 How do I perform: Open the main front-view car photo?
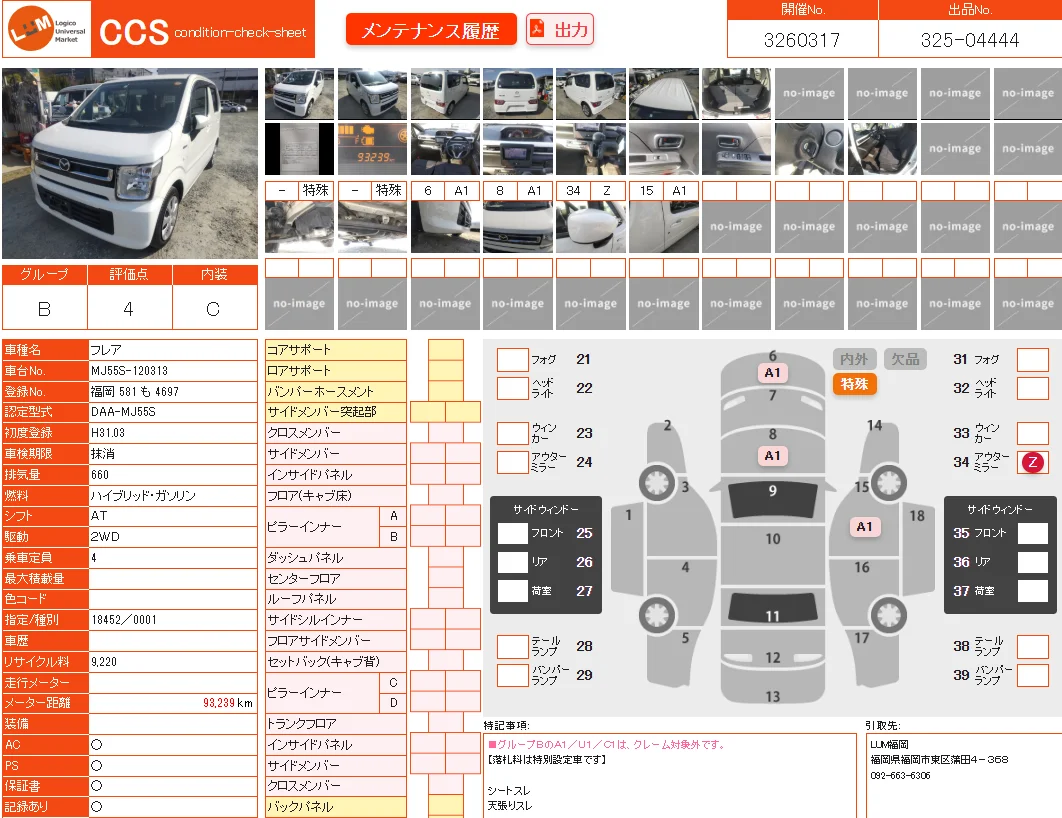[x=130, y=163]
